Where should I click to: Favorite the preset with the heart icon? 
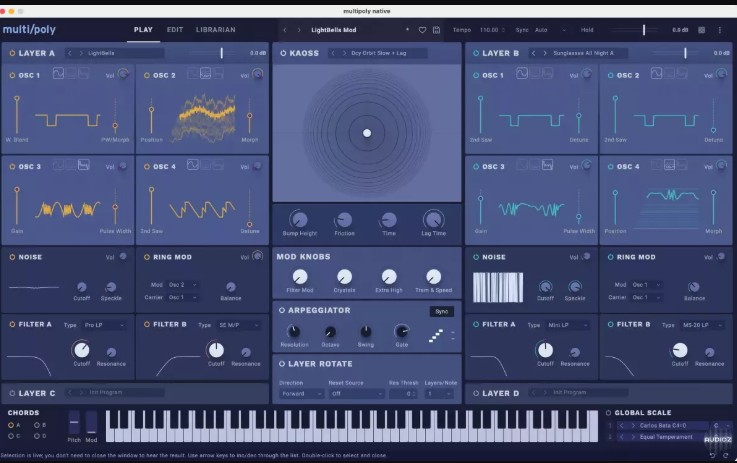click(x=422, y=30)
